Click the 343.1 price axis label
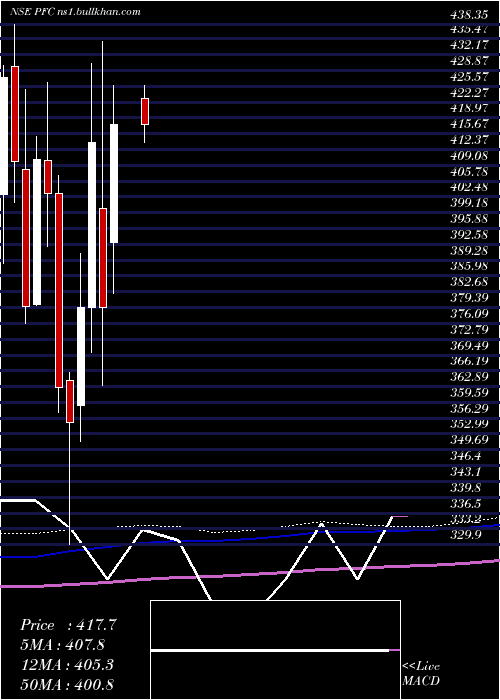 [x=468, y=472]
